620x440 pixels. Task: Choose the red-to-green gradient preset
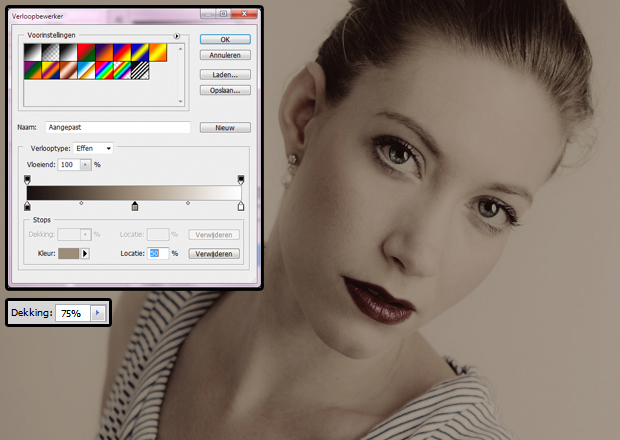86,53
